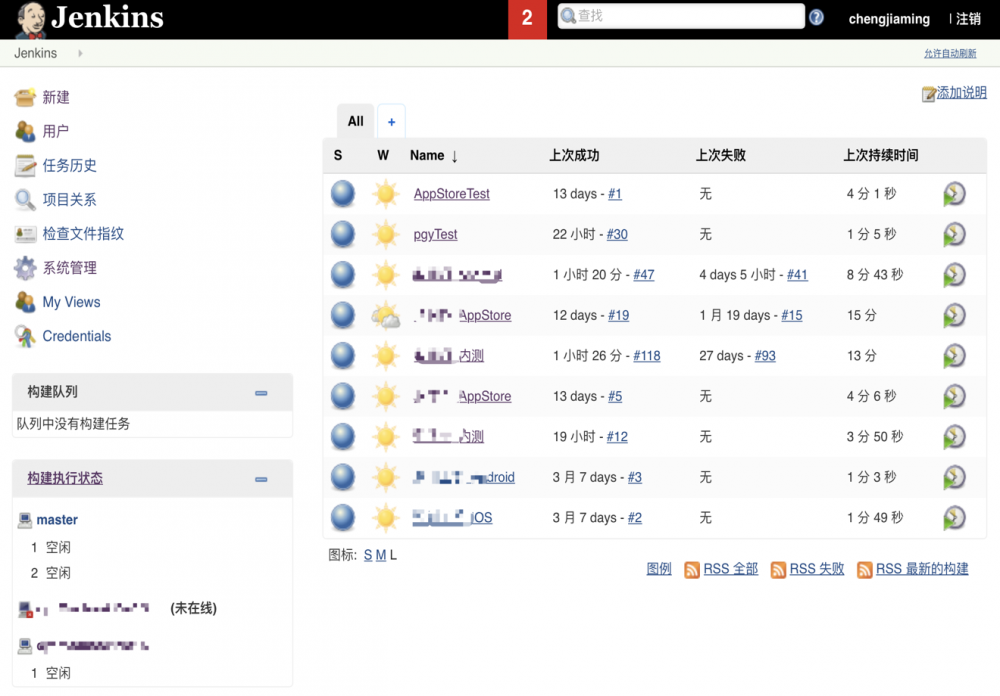The image size is (1000, 696).
Task: Open the + tab to create a view
Action: [391, 120]
